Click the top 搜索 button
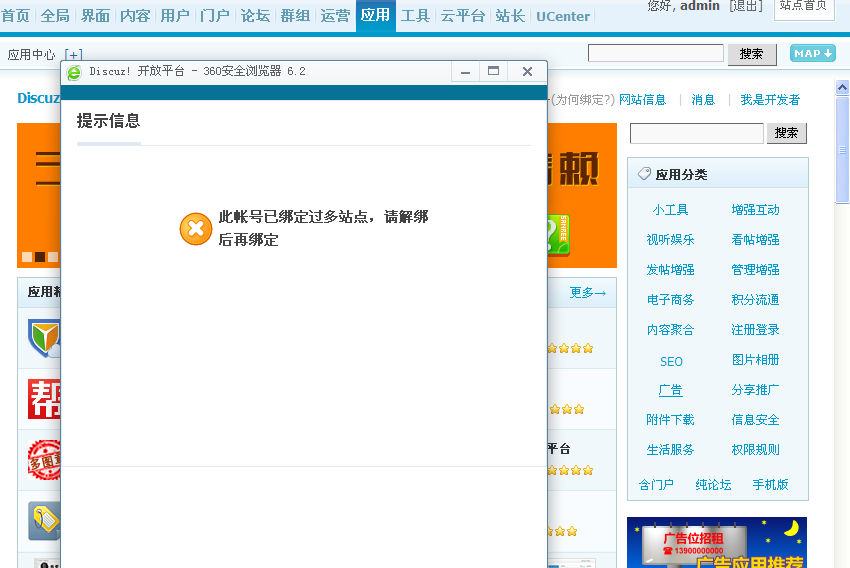This screenshot has height=568, width=850. (752, 54)
